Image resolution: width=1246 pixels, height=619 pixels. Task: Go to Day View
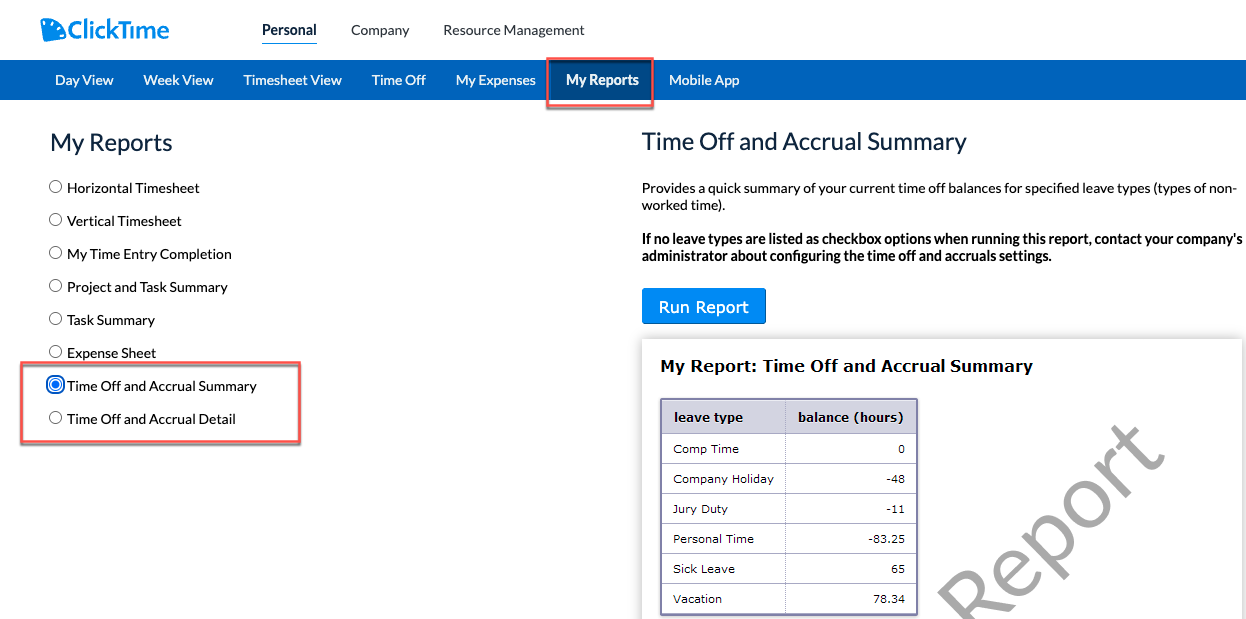[x=84, y=80]
